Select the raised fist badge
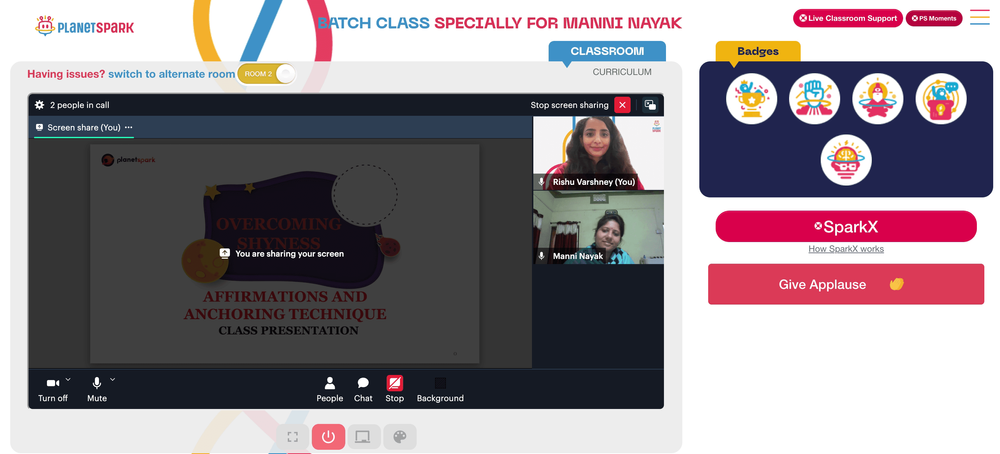1000x454 pixels. click(x=814, y=99)
